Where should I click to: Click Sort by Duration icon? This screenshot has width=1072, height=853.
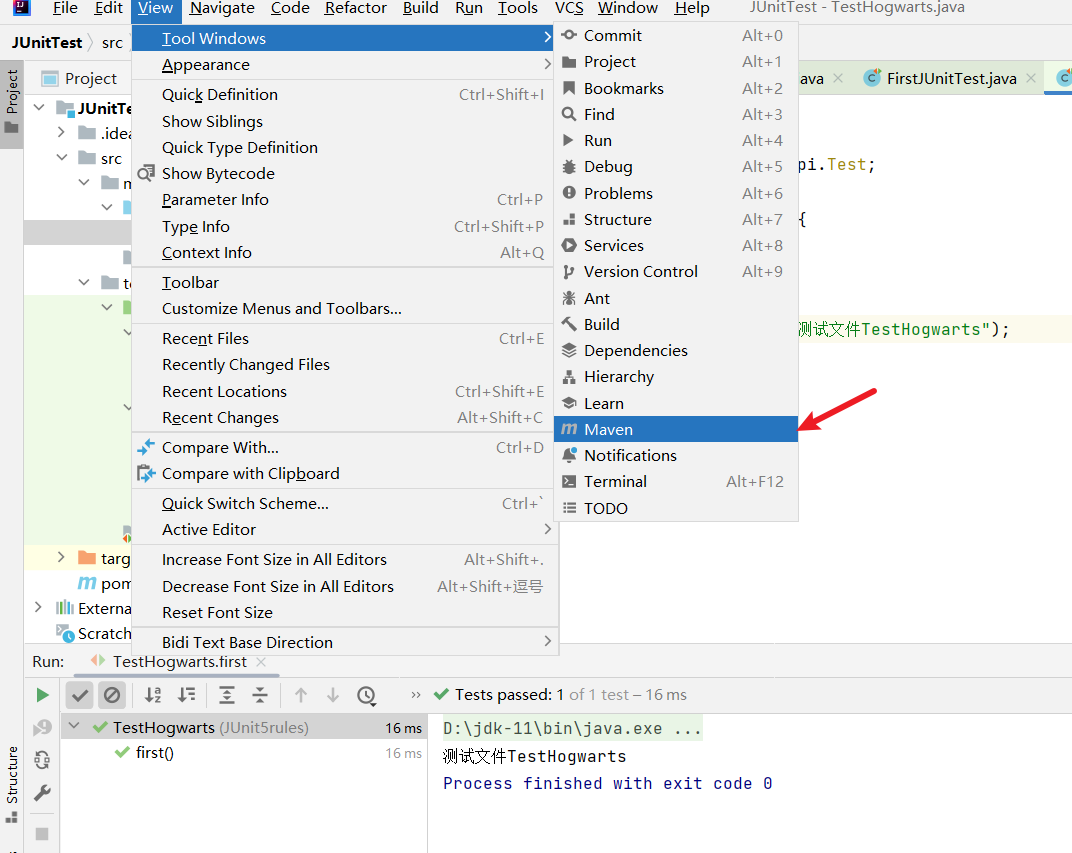point(186,695)
